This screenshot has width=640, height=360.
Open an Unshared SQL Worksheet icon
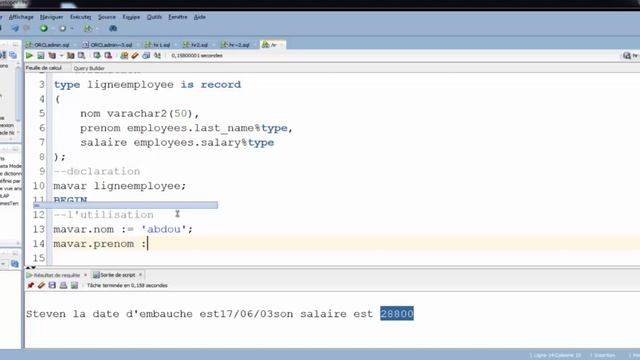pos(124,56)
